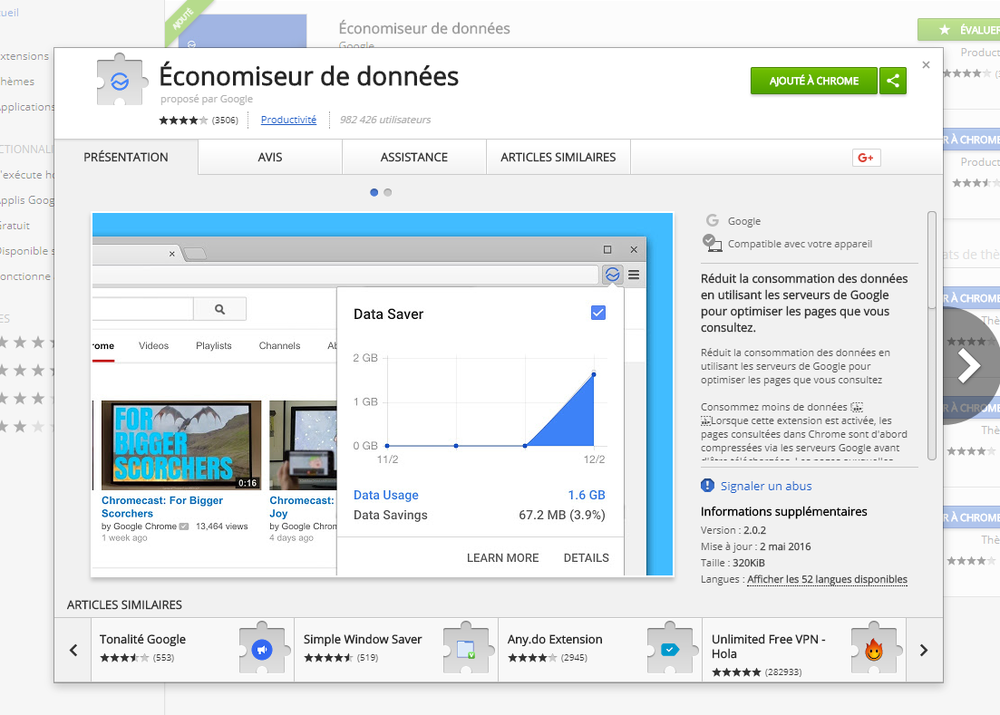Select the second slide indicator dot
Viewport: 1000px width, 715px height.
(387, 192)
